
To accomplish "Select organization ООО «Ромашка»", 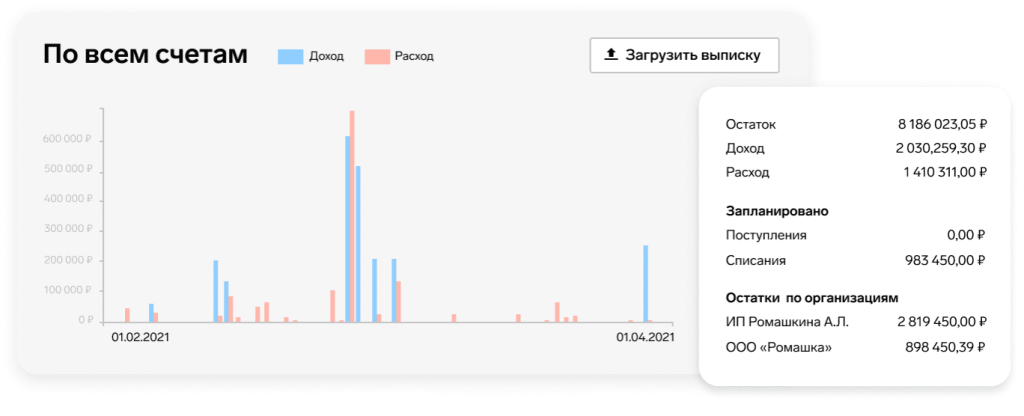I will coord(778,347).
